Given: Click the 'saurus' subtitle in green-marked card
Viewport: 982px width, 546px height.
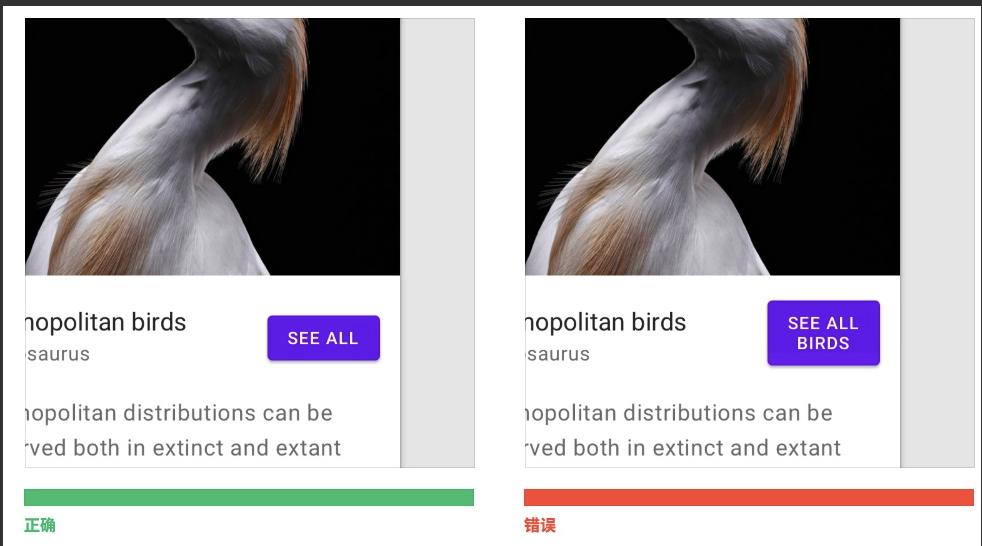Looking at the screenshot, I should pyautogui.click(x=58, y=354).
